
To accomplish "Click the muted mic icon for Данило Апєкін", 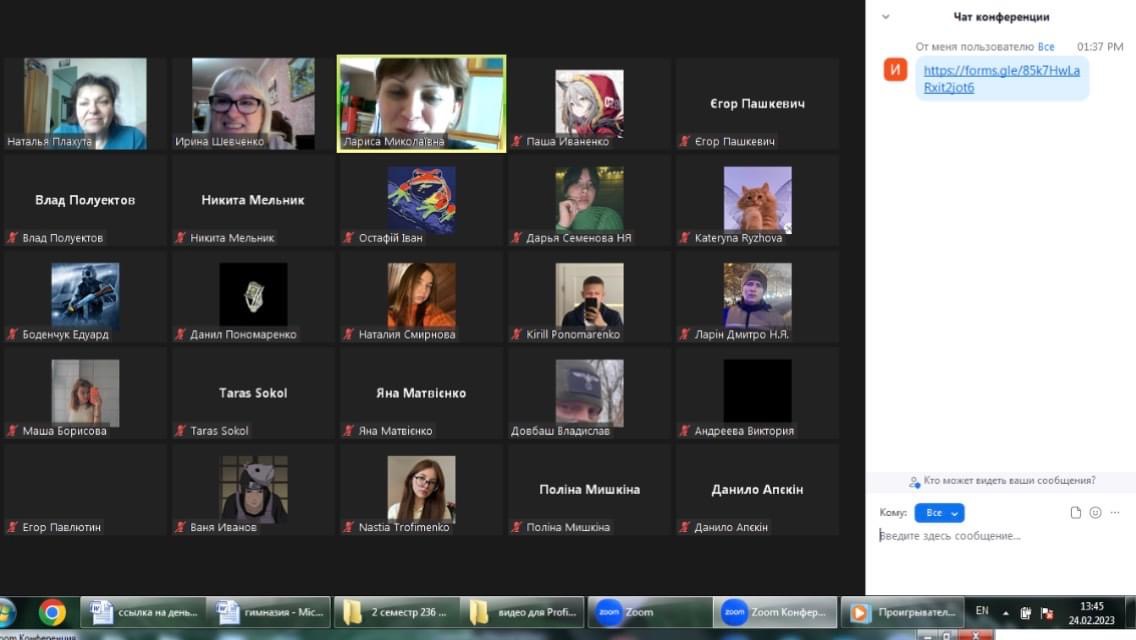I will [x=685, y=527].
